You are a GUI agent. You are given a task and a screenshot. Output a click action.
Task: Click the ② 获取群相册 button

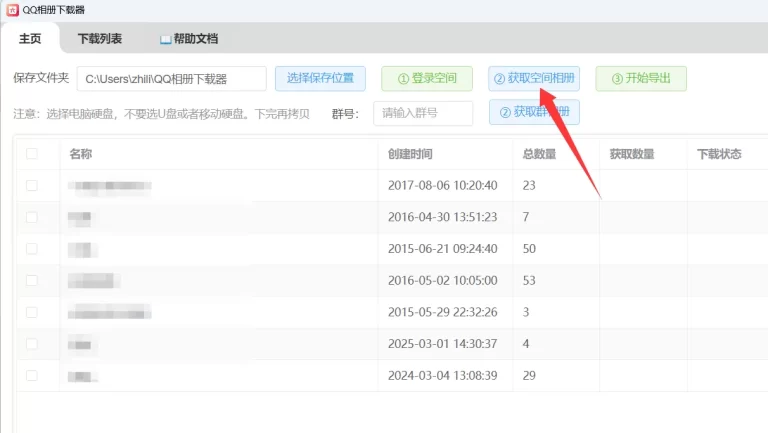pyautogui.click(x=534, y=112)
